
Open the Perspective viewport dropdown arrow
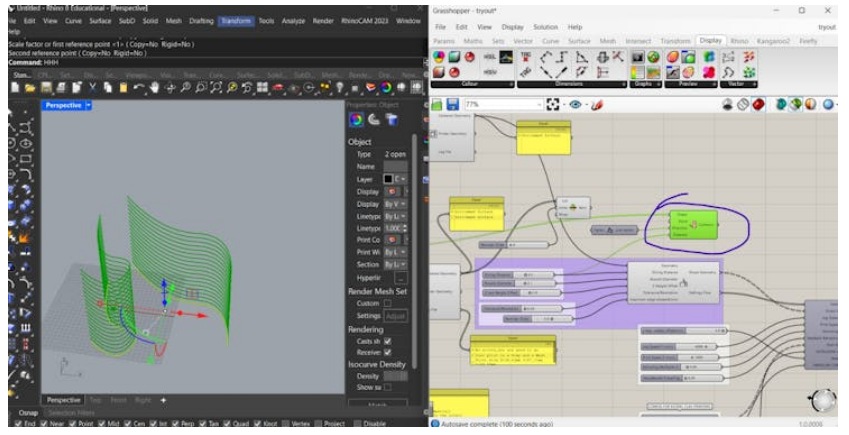[88, 104]
